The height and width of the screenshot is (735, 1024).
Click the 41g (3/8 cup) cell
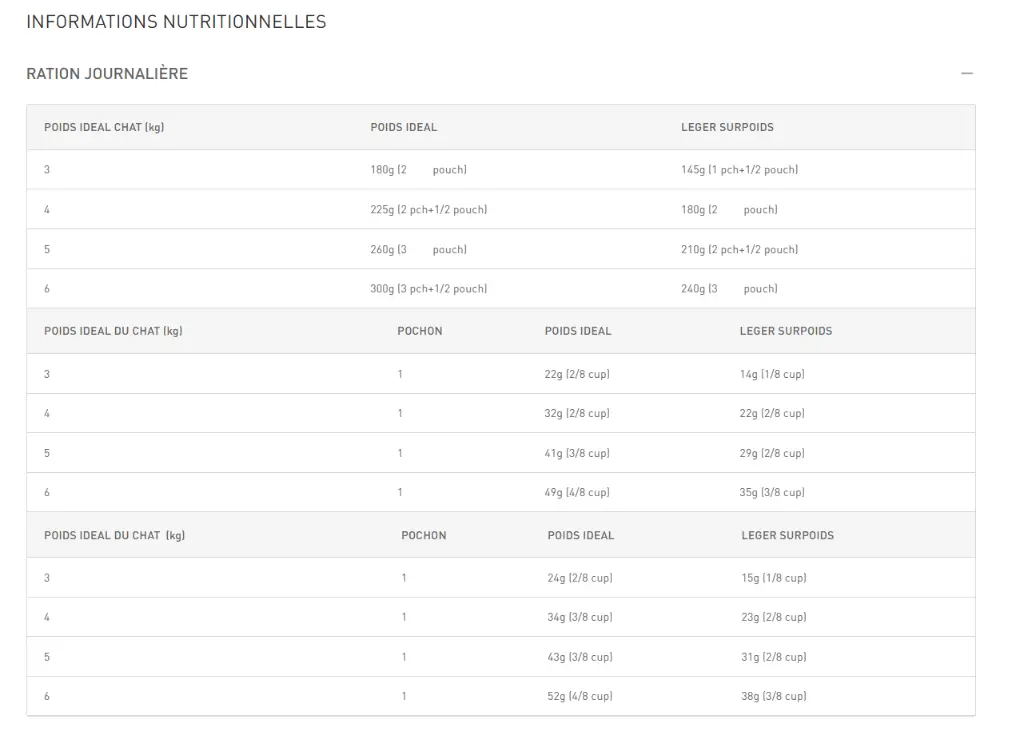577,454
